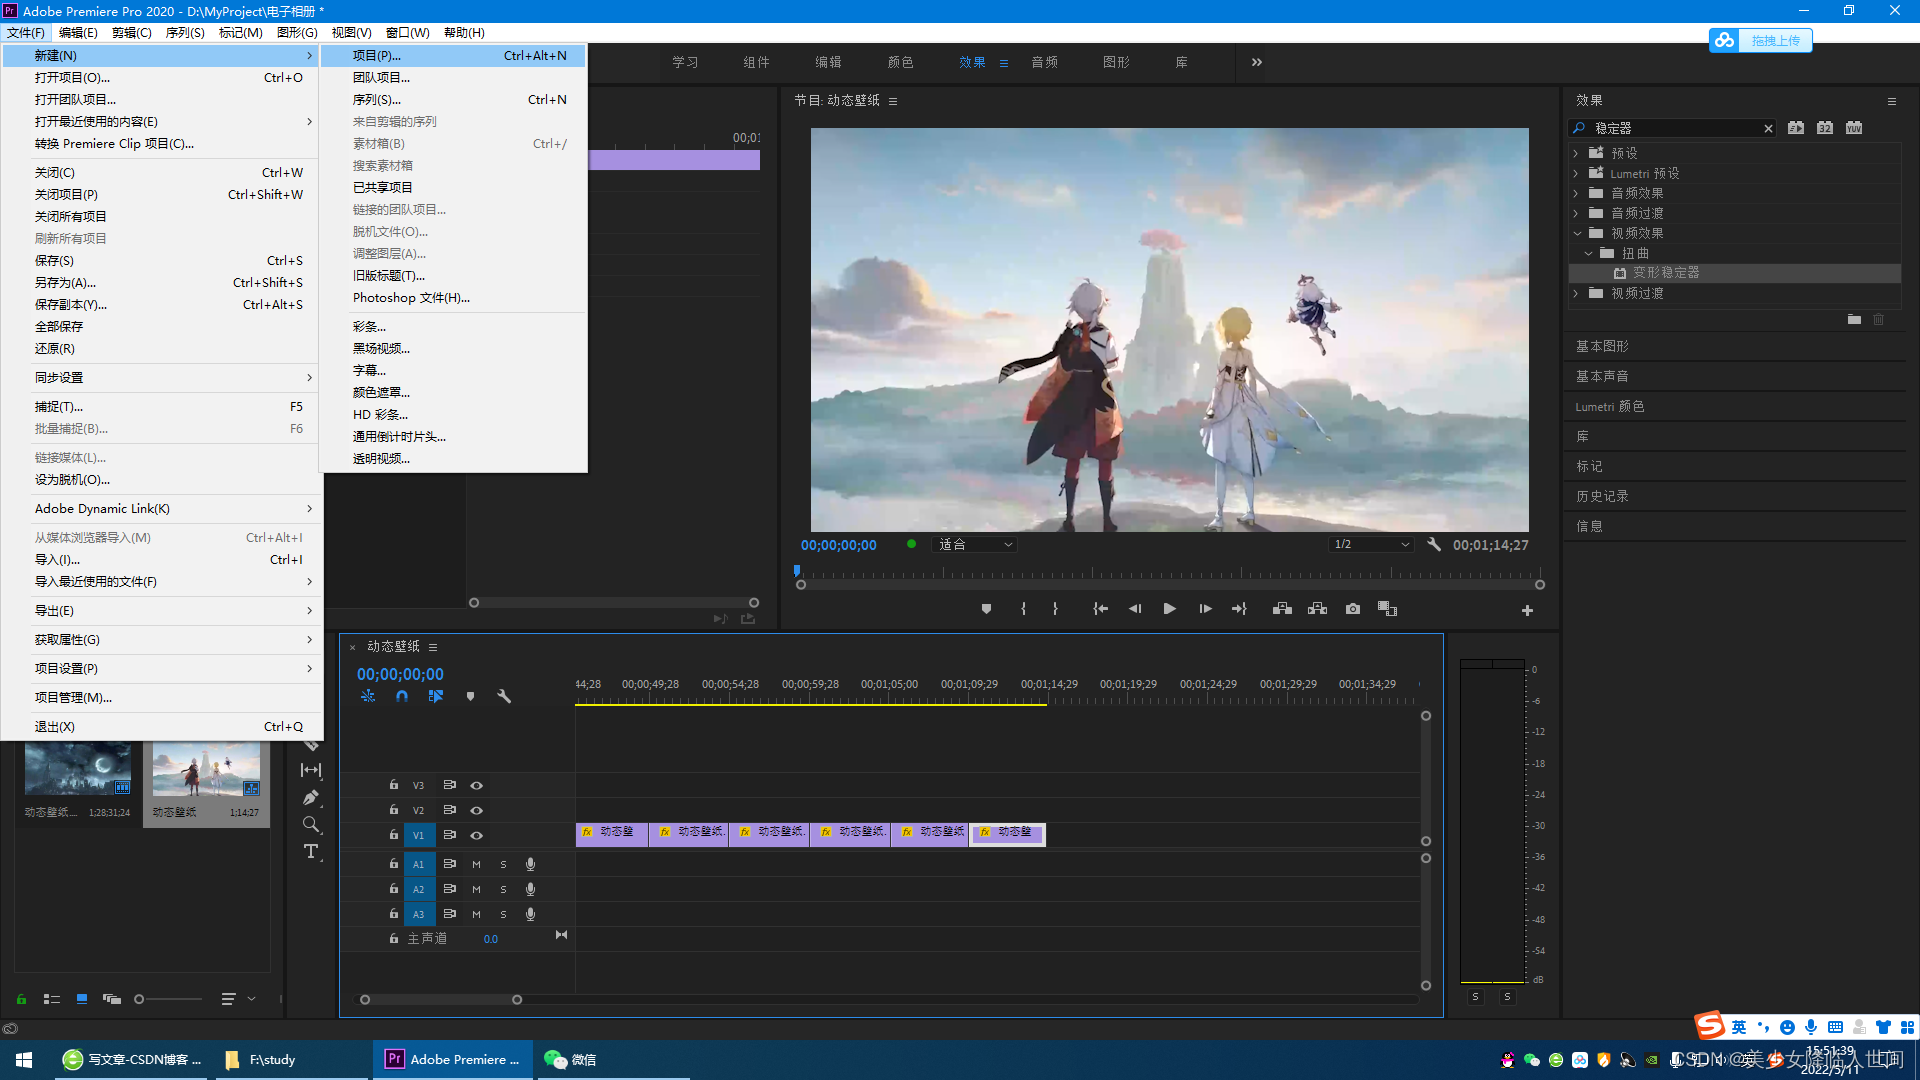Select the Zoom tool
Image resolution: width=1920 pixels, height=1080 pixels.
click(312, 825)
